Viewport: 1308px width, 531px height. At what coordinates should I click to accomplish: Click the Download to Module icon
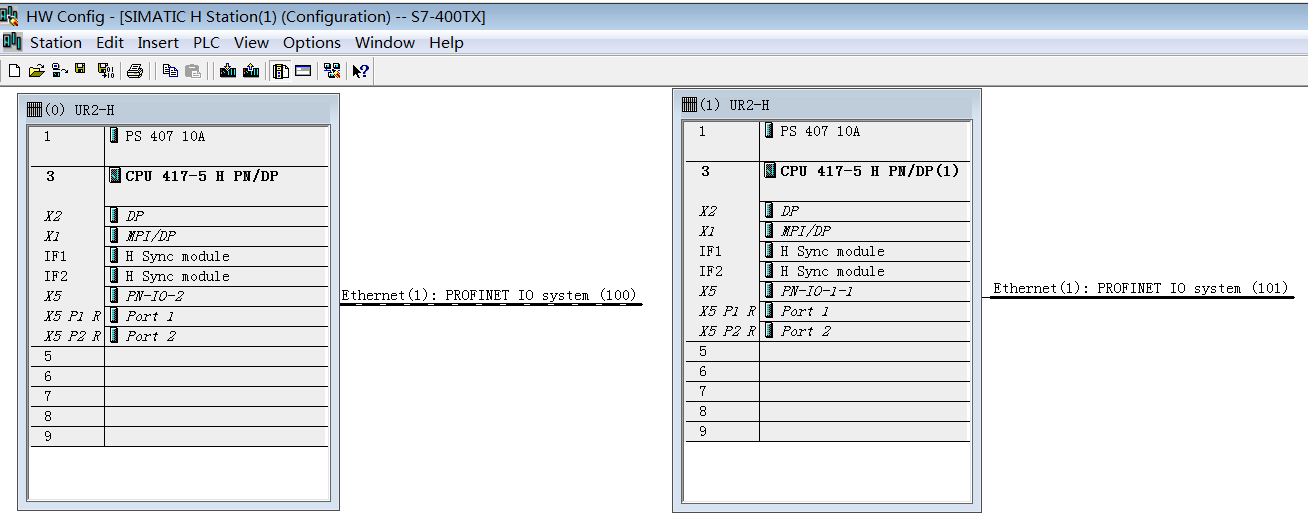228,71
